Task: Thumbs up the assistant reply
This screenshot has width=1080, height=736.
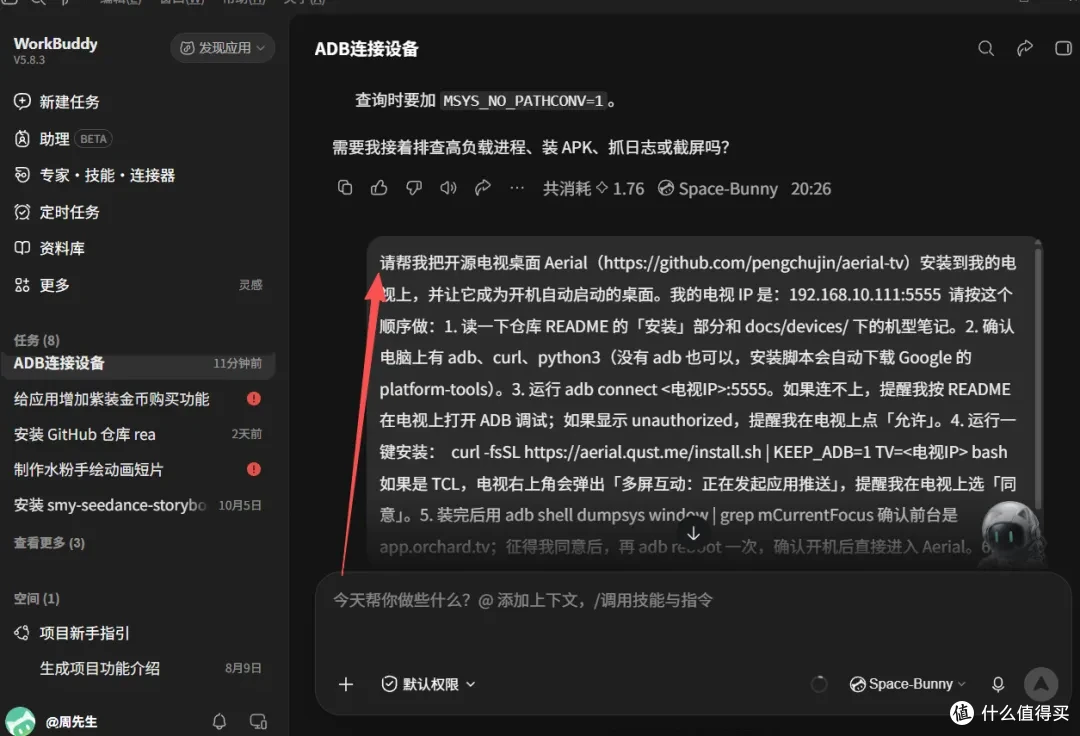Action: pyautogui.click(x=379, y=188)
